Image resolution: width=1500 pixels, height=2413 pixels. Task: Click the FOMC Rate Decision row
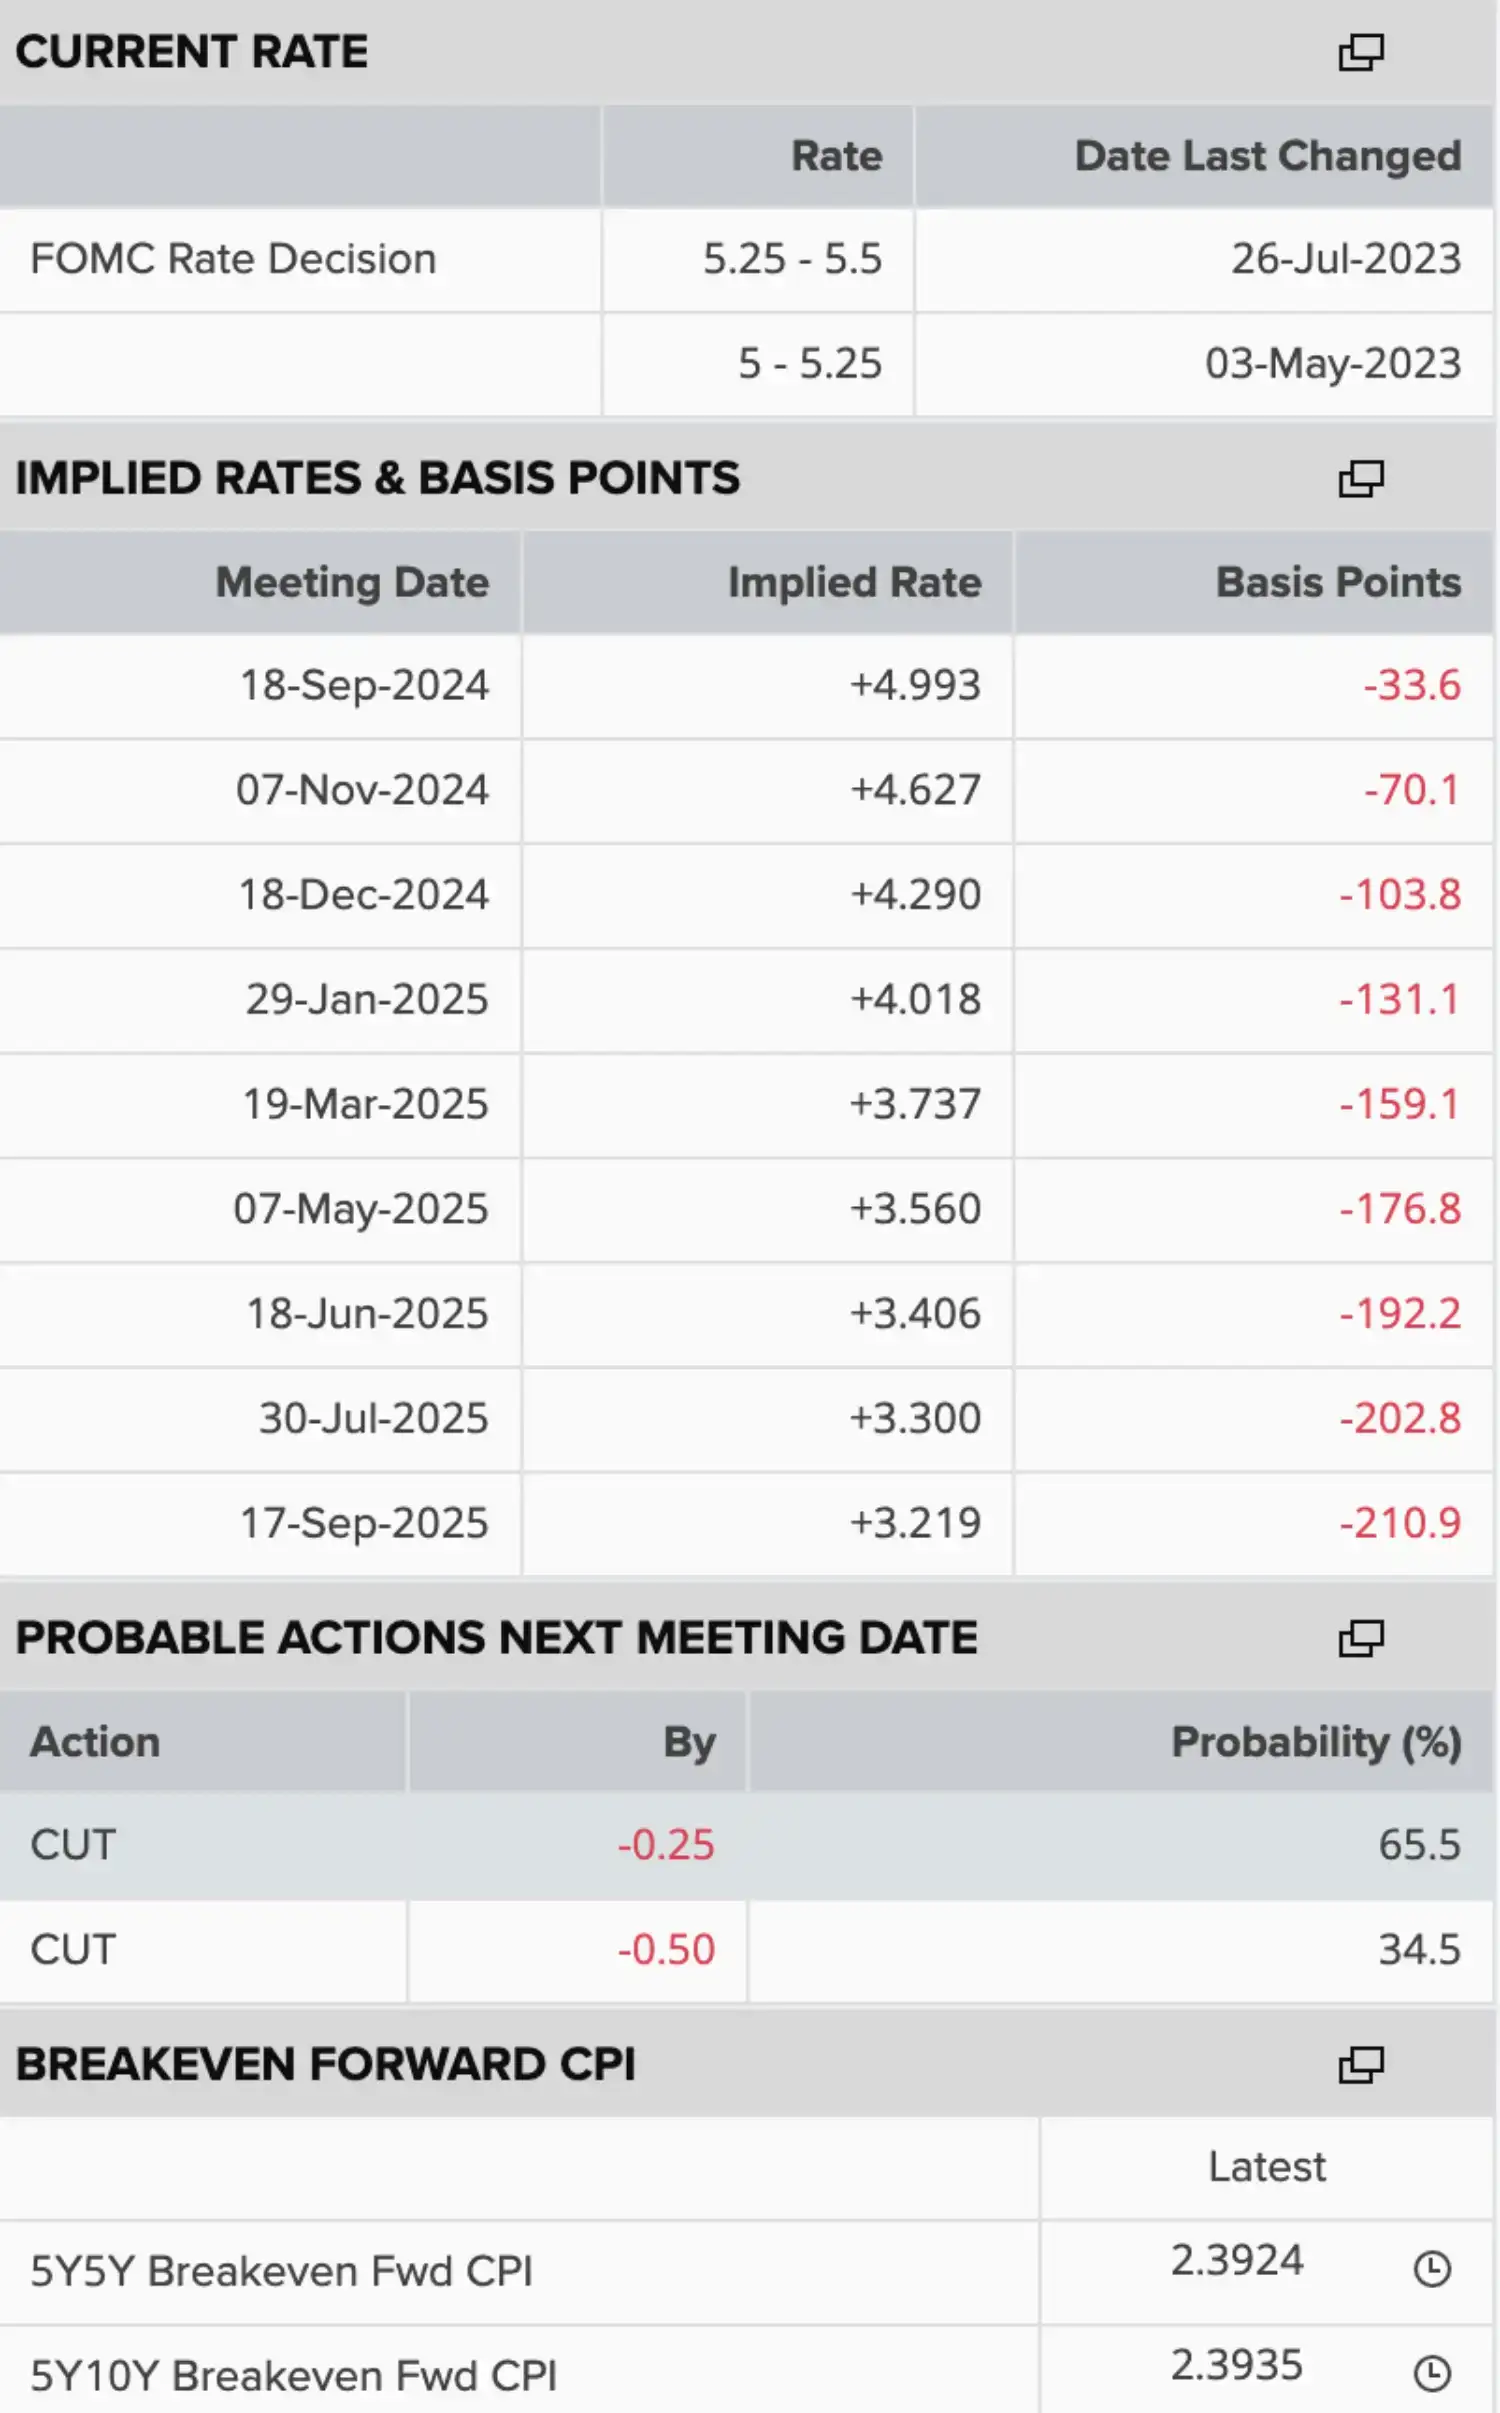(747, 259)
